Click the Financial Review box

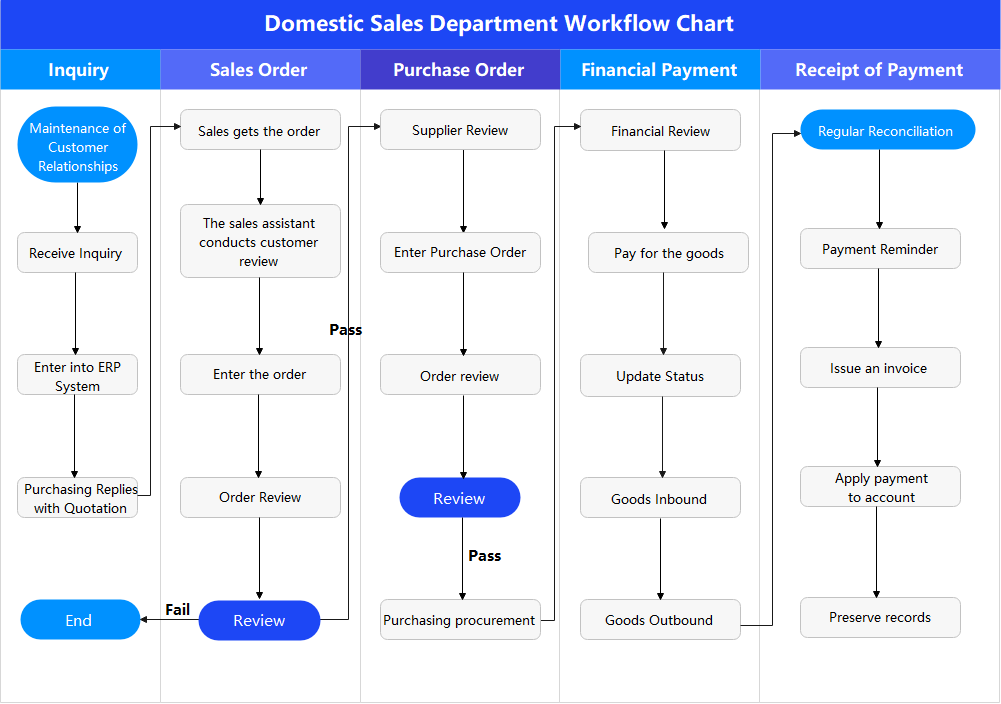tap(659, 129)
